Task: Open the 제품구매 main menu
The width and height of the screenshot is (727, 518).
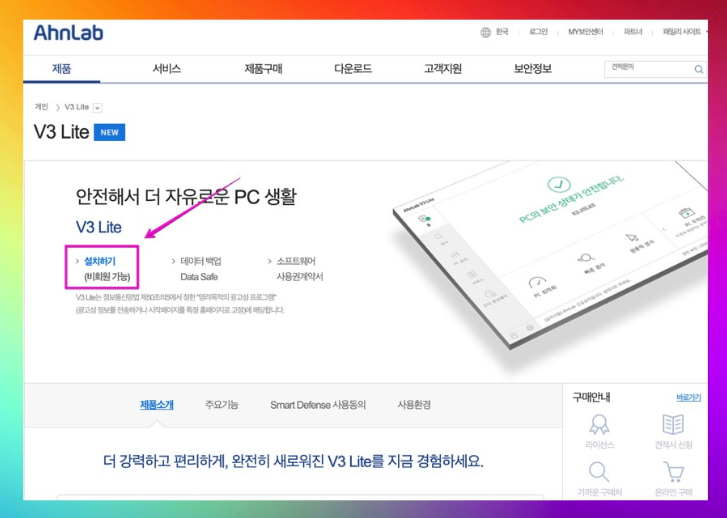Action: [x=263, y=69]
